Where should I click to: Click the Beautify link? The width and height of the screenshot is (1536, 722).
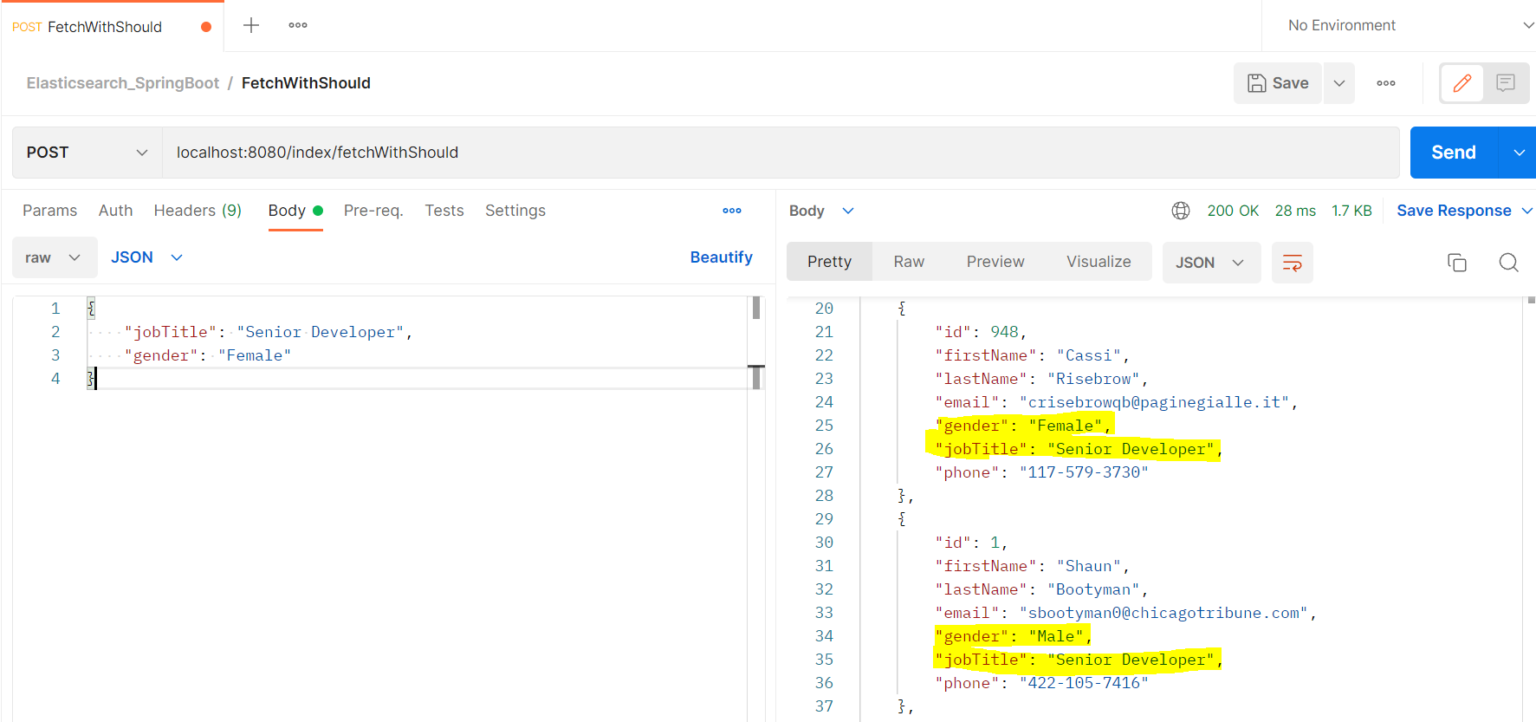click(721, 257)
